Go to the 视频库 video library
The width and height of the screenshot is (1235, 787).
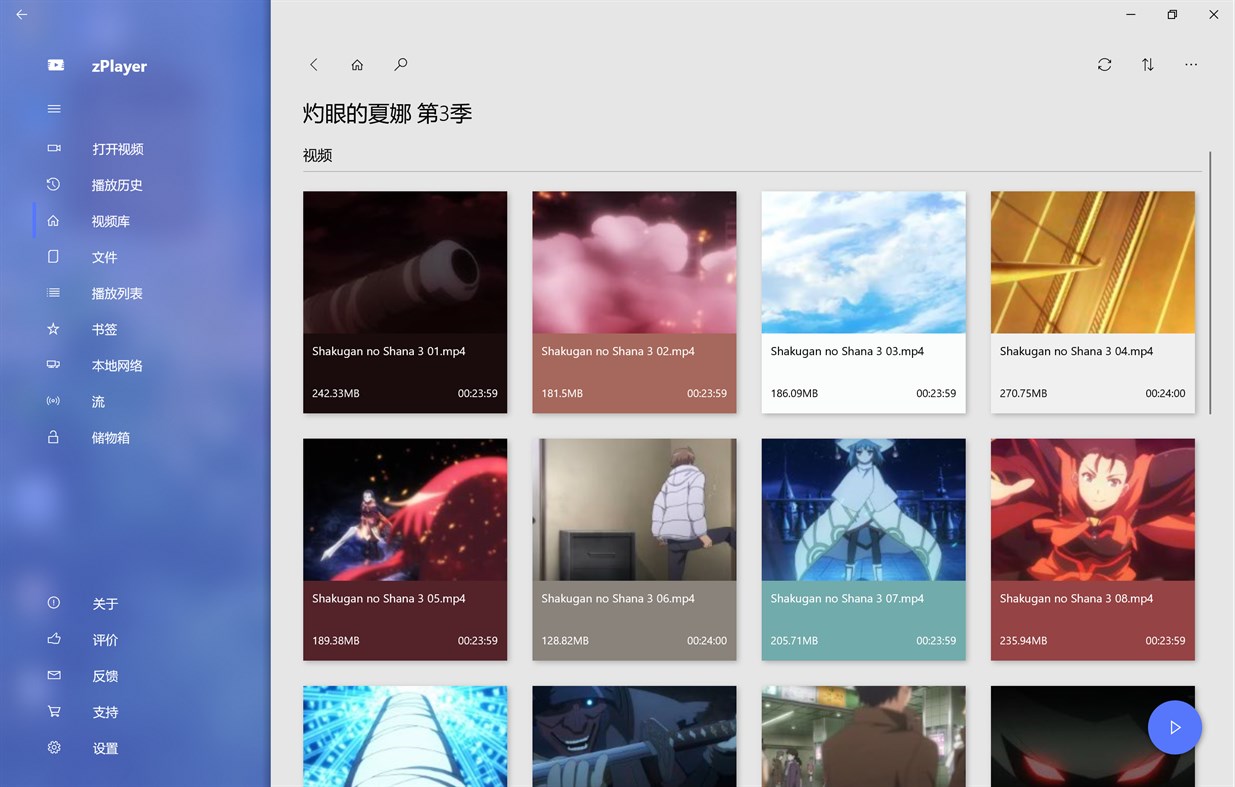click(x=110, y=220)
